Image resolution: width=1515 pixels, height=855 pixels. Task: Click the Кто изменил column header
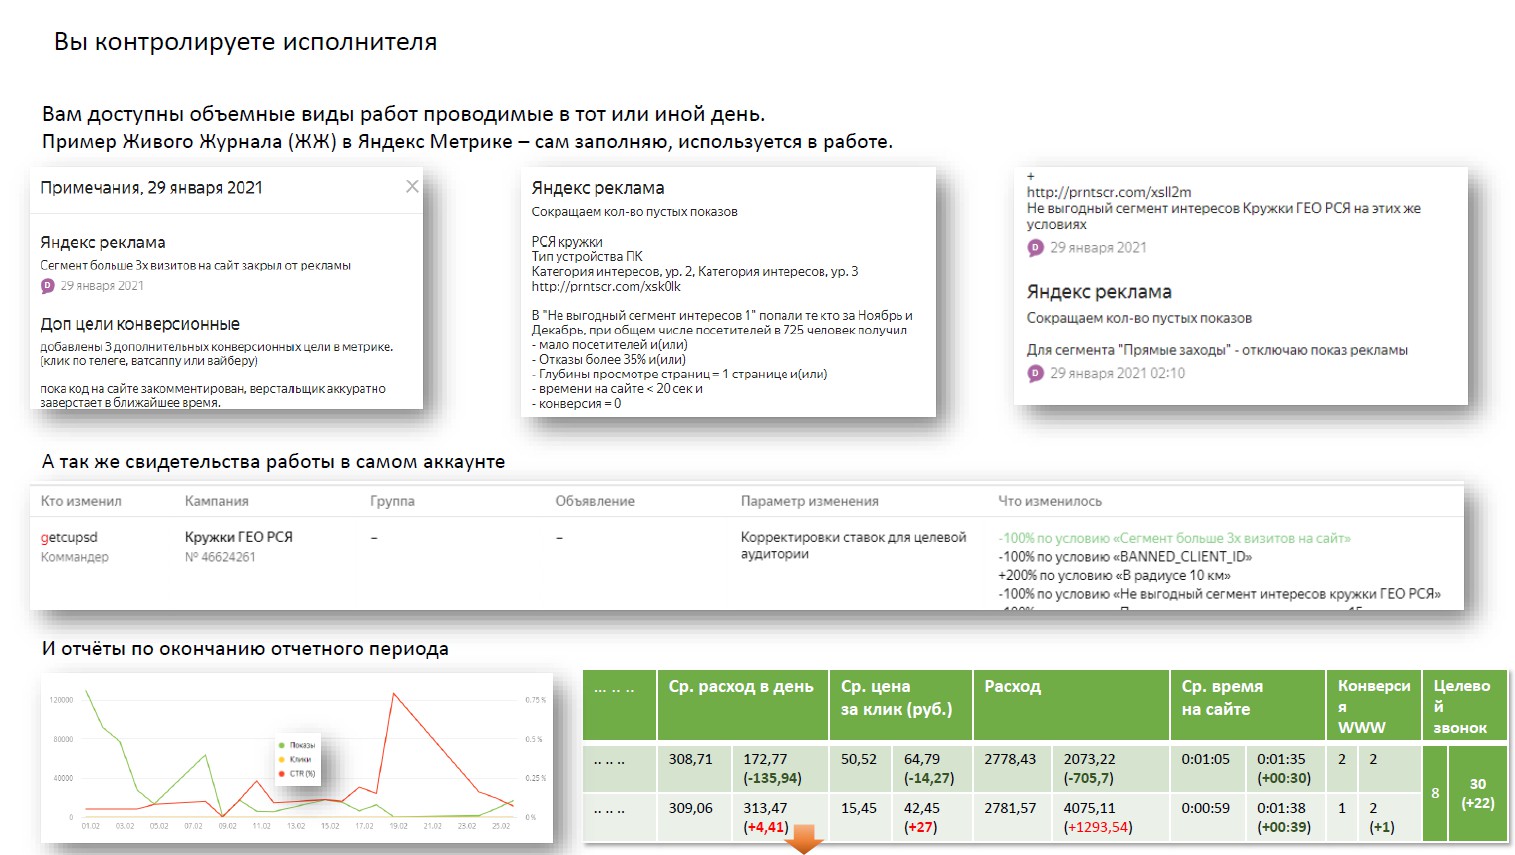pos(81,501)
